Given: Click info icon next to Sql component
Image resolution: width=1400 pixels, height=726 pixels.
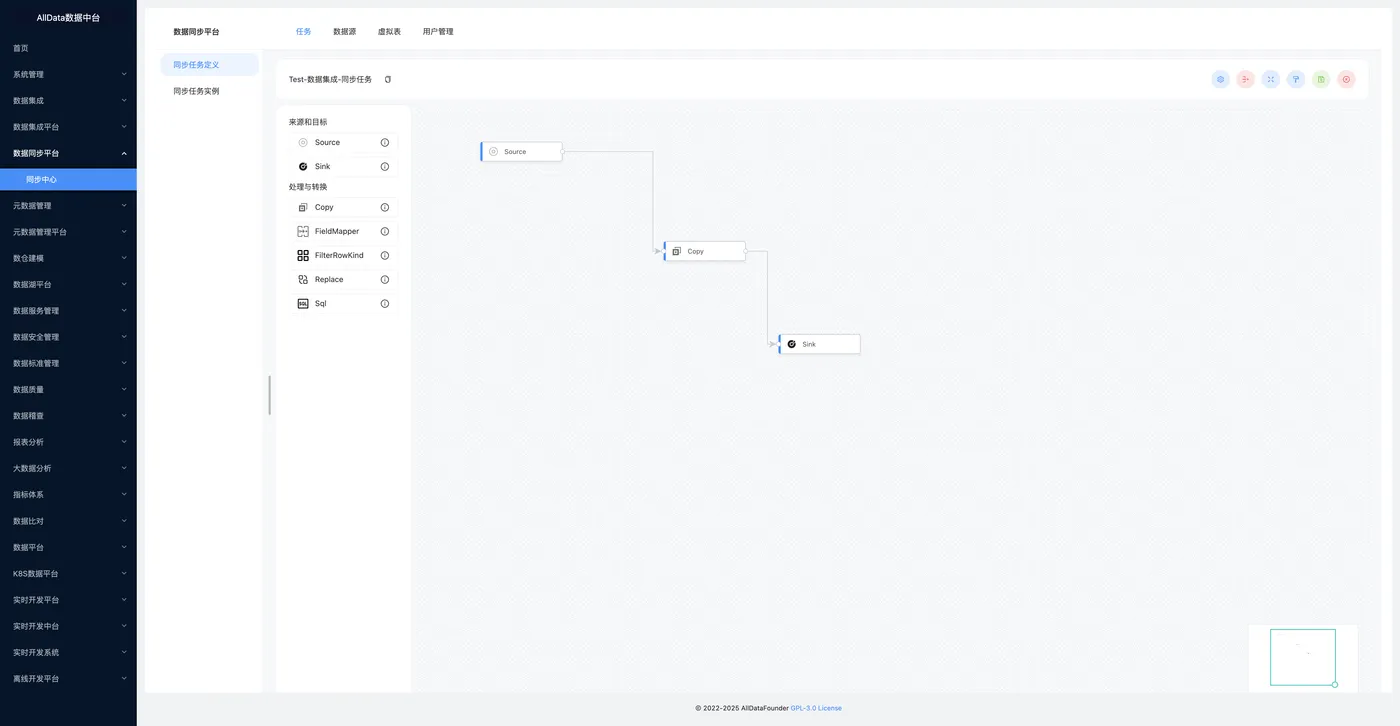Looking at the screenshot, I should coord(385,303).
